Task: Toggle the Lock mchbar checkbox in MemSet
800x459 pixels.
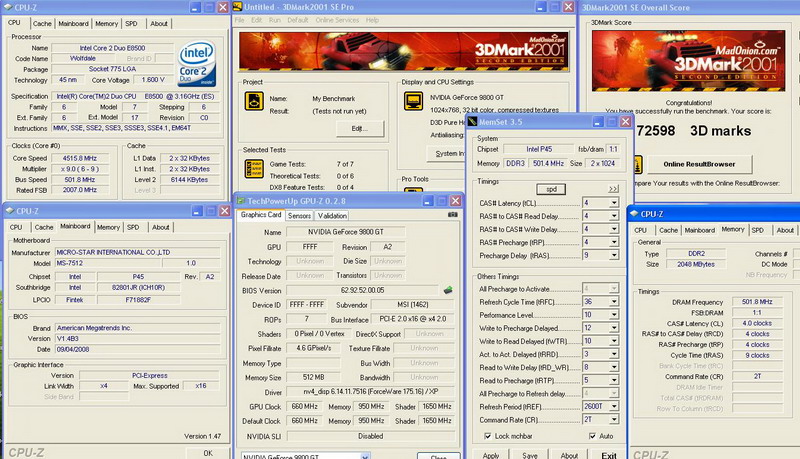Action: pyautogui.click(x=488, y=436)
